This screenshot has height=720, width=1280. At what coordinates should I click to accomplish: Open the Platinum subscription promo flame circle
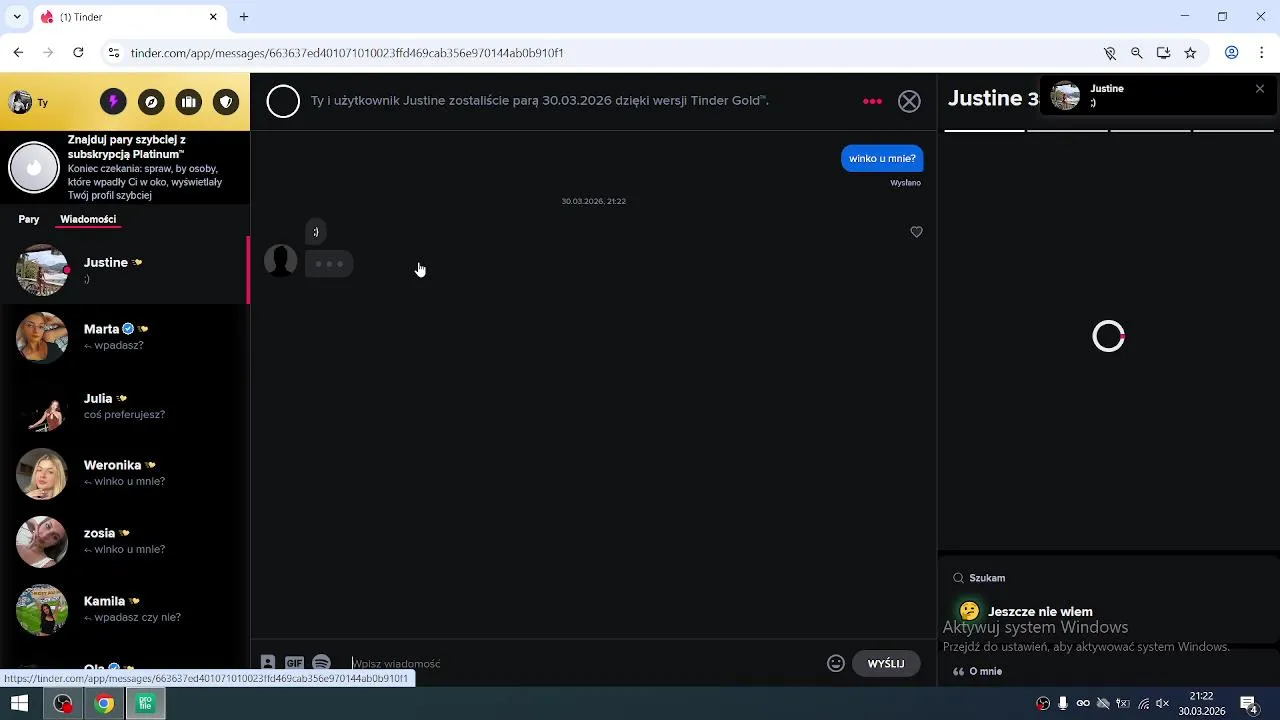[x=34, y=167]
